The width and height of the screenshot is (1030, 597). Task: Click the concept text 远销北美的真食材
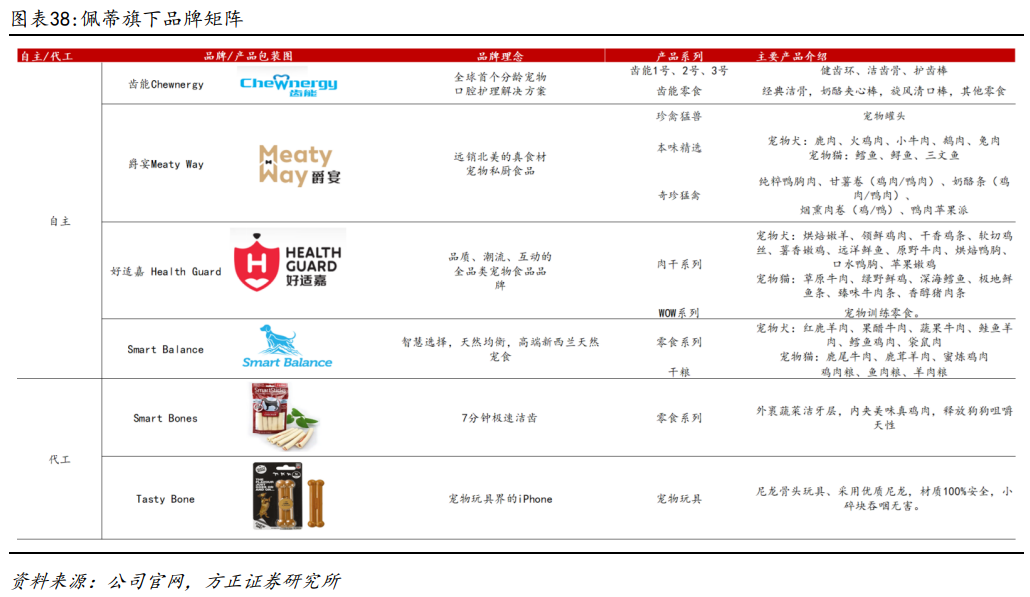coord(500,156)
